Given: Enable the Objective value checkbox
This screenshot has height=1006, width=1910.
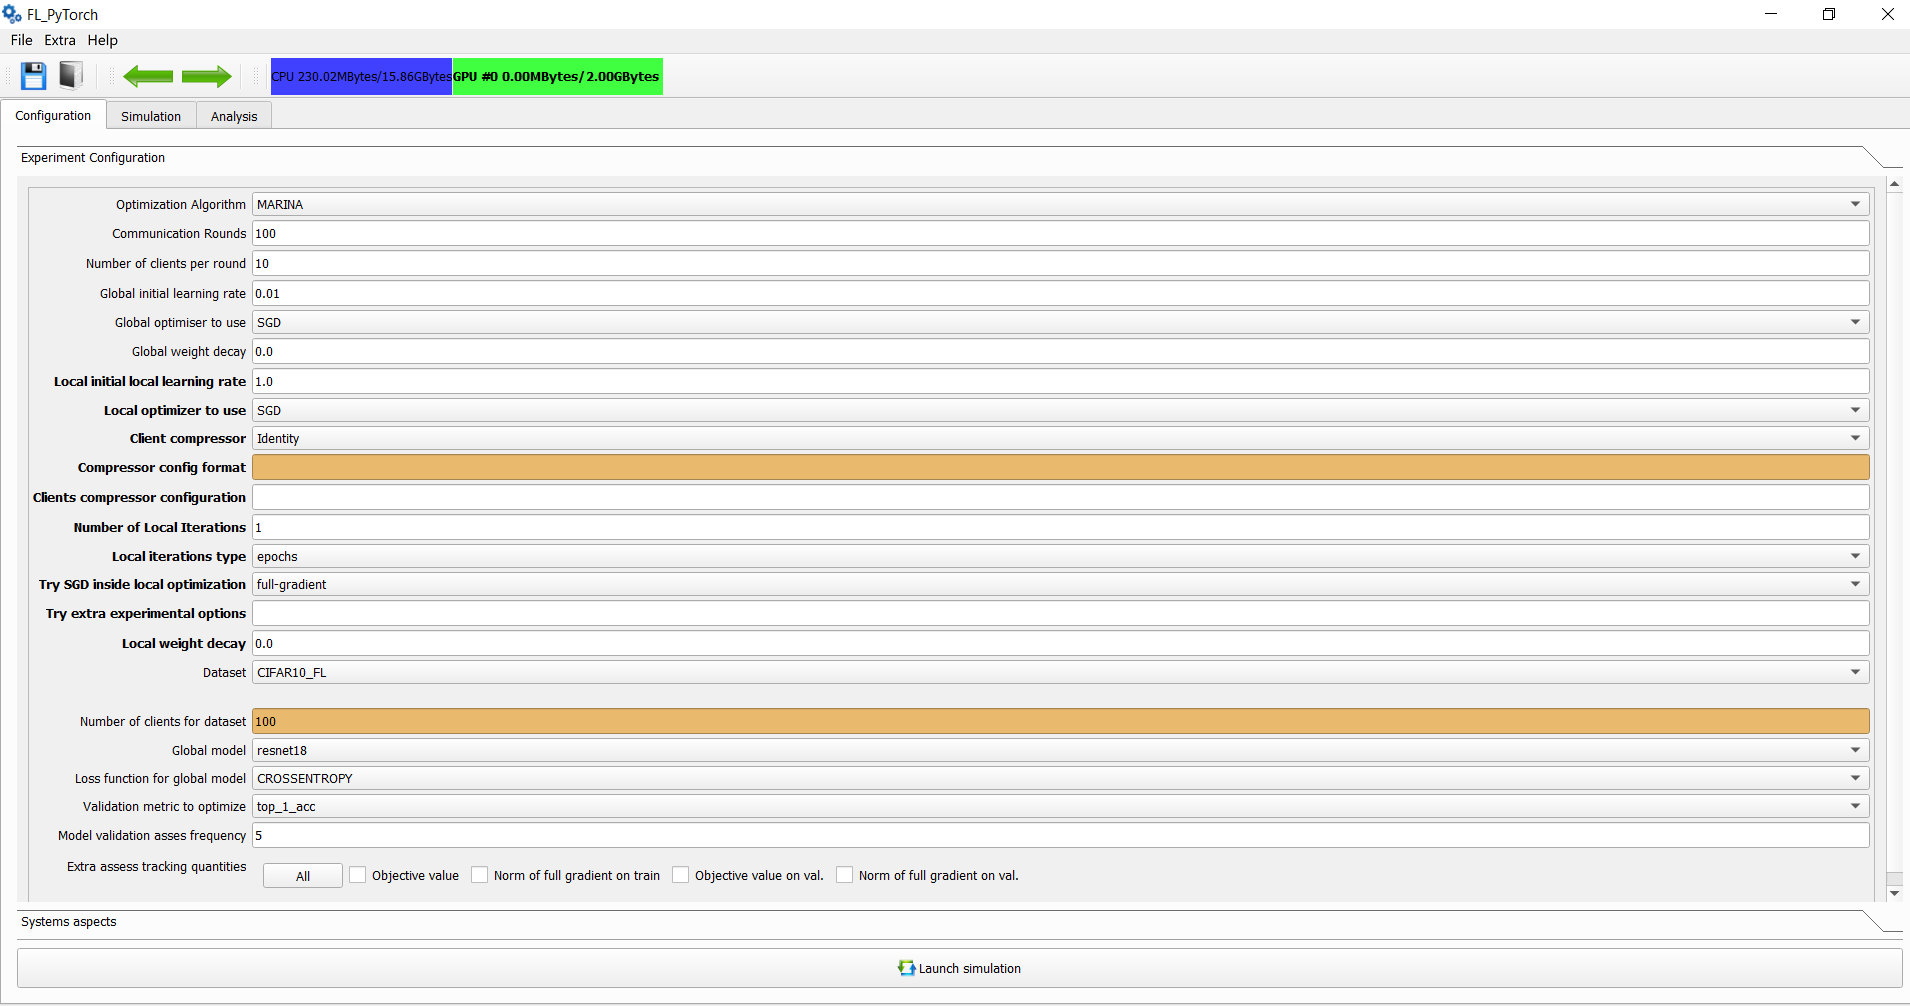Looking at the screenshot, I should point(358,875).
